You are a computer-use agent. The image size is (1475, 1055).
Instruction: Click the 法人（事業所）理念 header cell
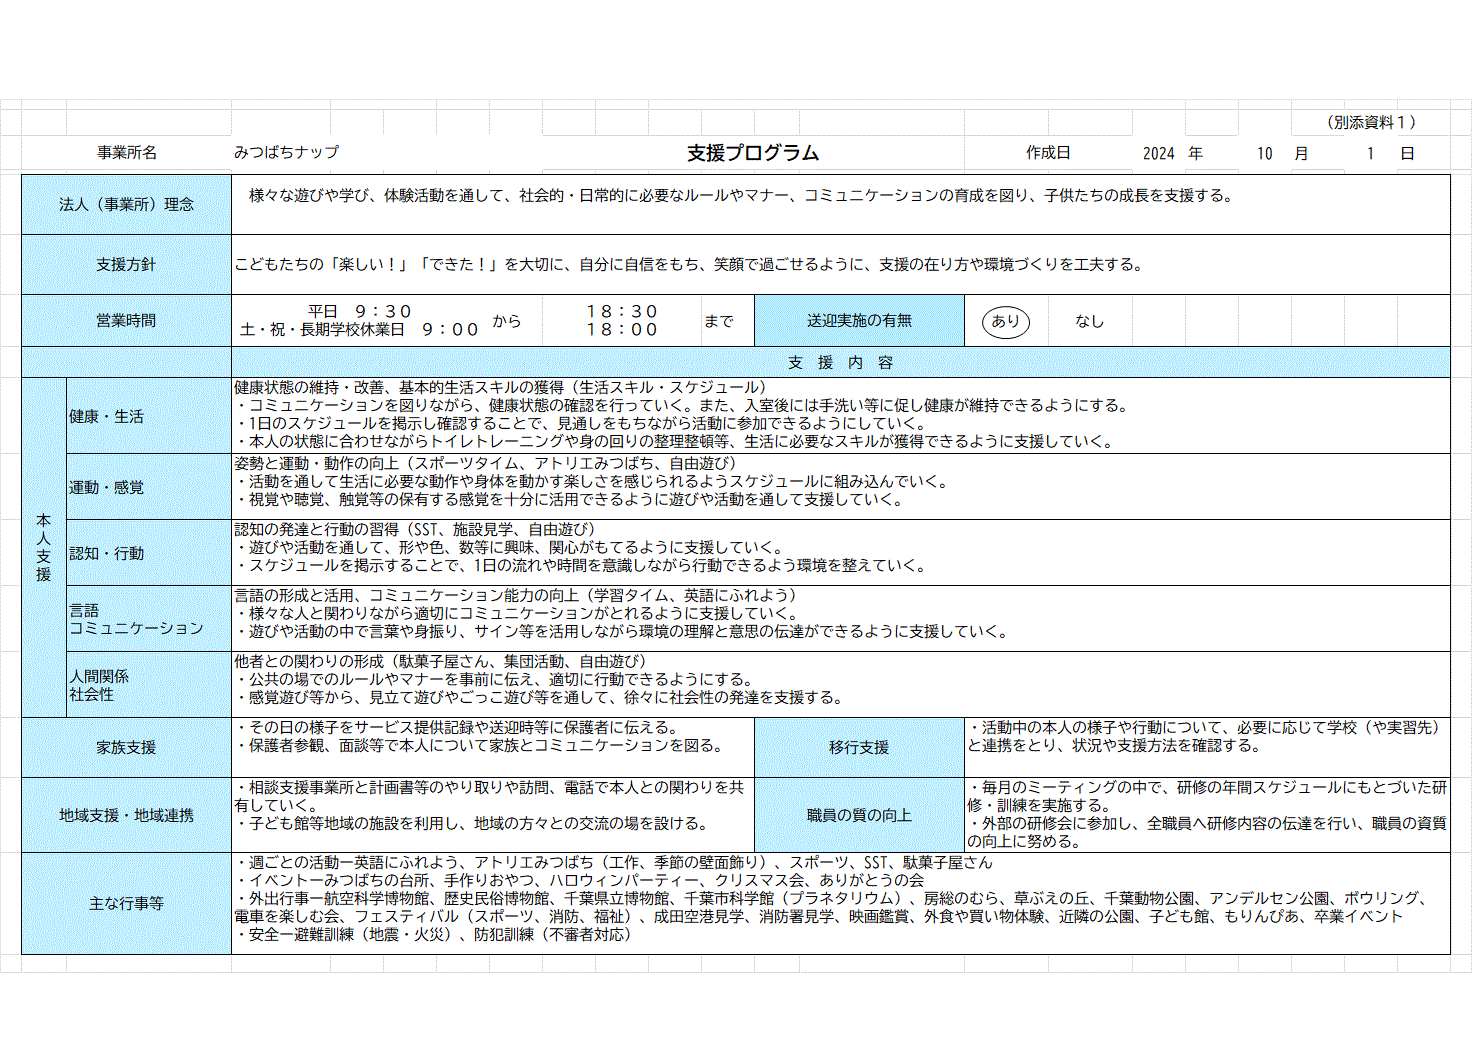[126, 205]
